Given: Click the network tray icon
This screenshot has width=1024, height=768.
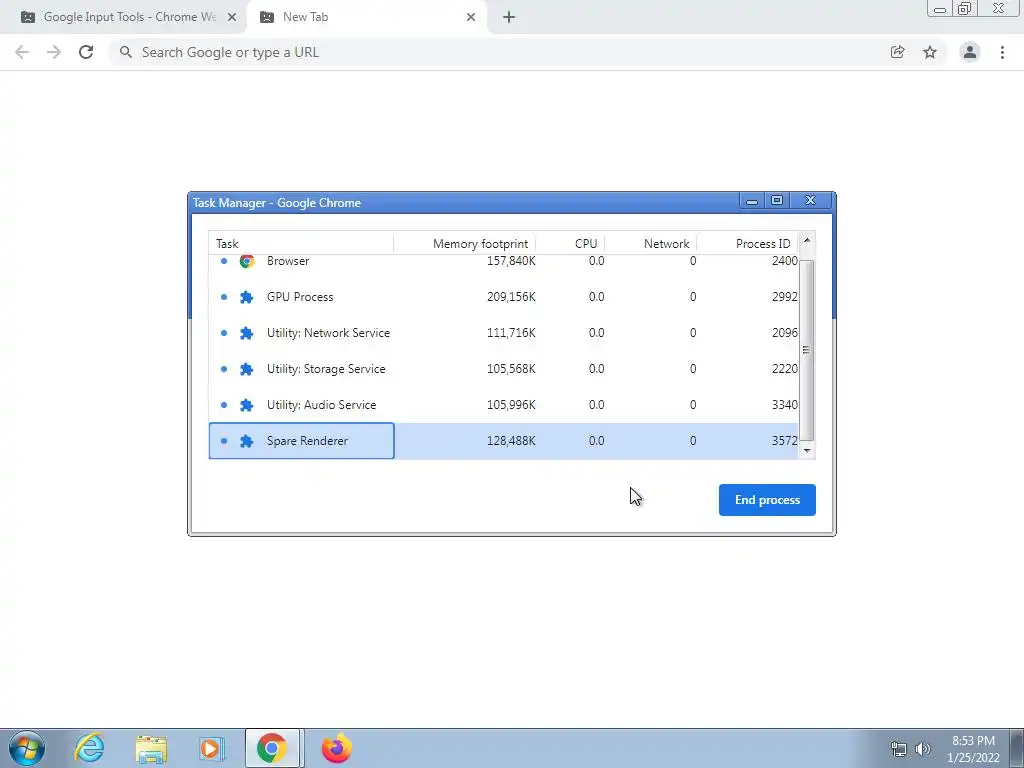Looking at the screenshot, I should click(x=899, y=749).
